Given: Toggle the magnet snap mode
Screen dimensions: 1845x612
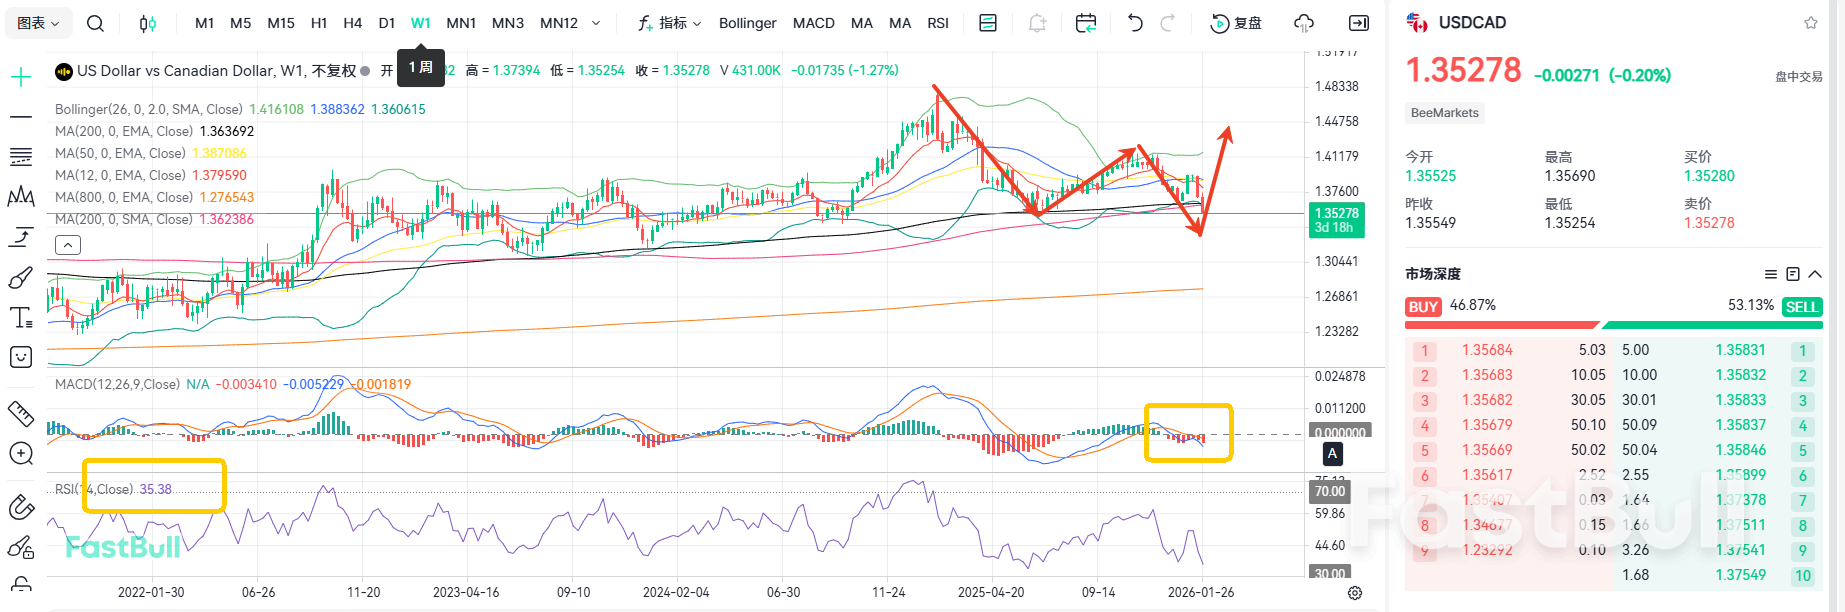Looking at the screenshot, I should (x=21, y=507).
